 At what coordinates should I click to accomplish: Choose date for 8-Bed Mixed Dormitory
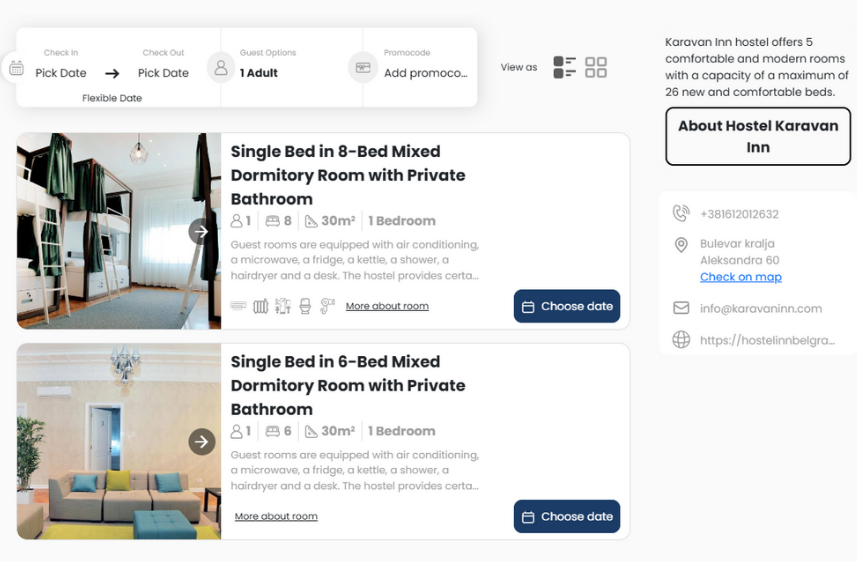pos(567,306)
